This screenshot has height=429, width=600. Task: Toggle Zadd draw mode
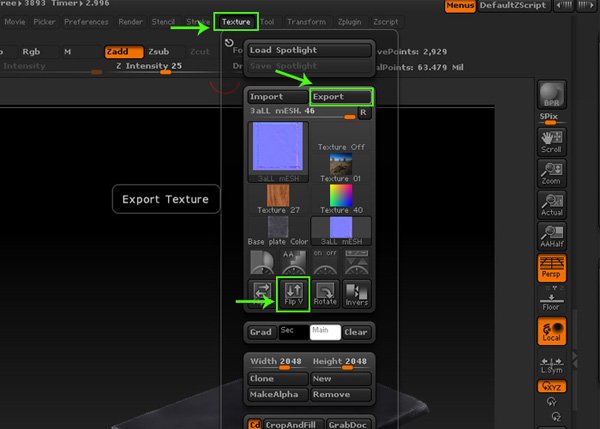[124, 52]
